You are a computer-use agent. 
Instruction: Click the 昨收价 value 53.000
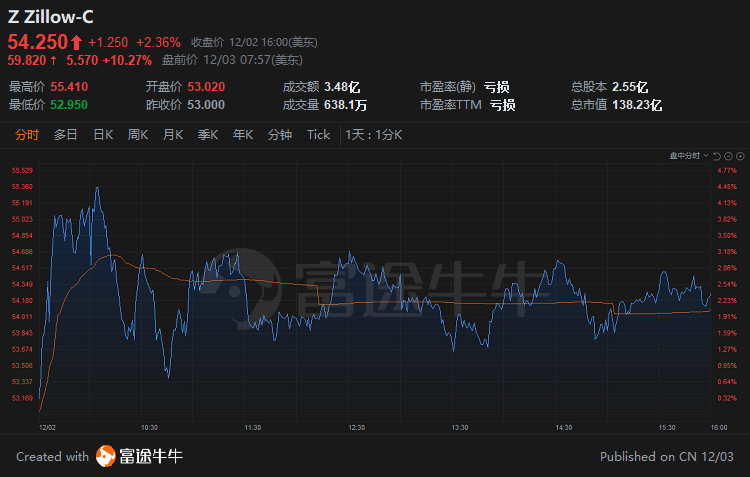pyautogui.click(x=206, y=105)
